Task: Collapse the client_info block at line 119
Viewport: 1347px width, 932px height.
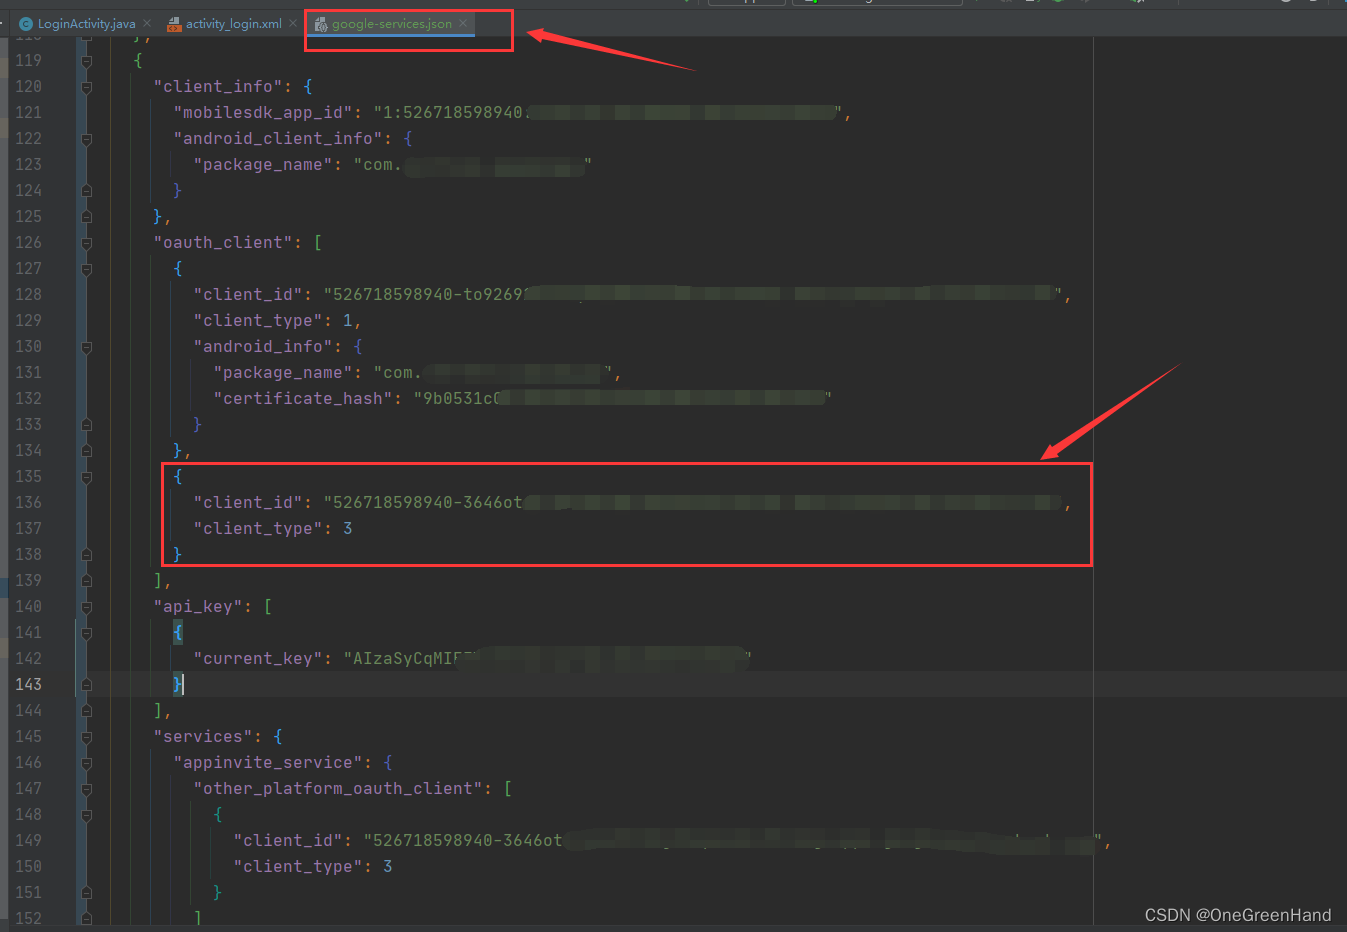Action: (86, 60)
